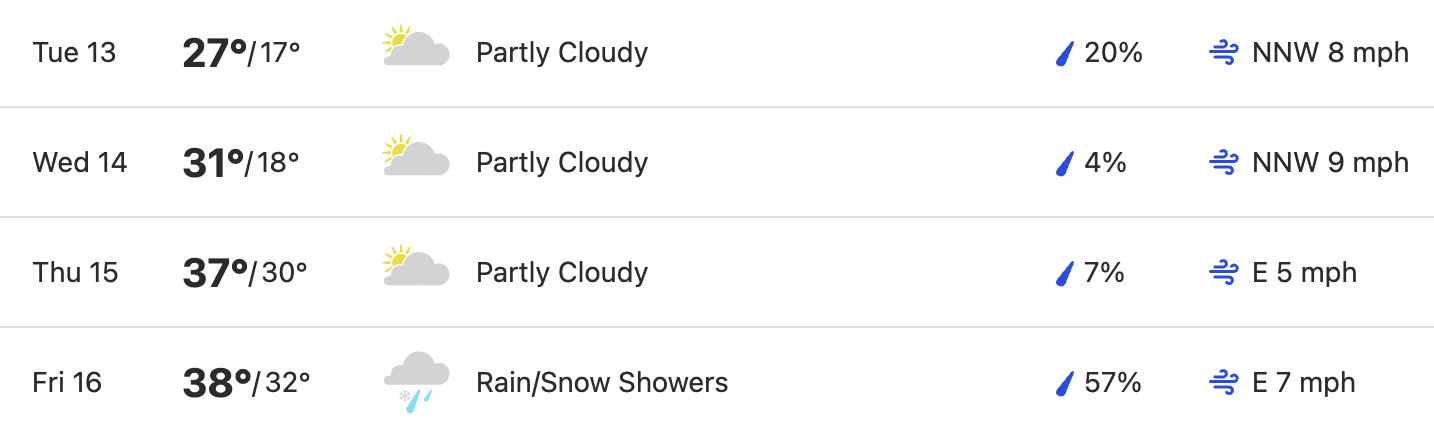Viewport: 1434px width, 430px height.
Task: Click the raindrop icon next to 57%
Action: 1065,383
